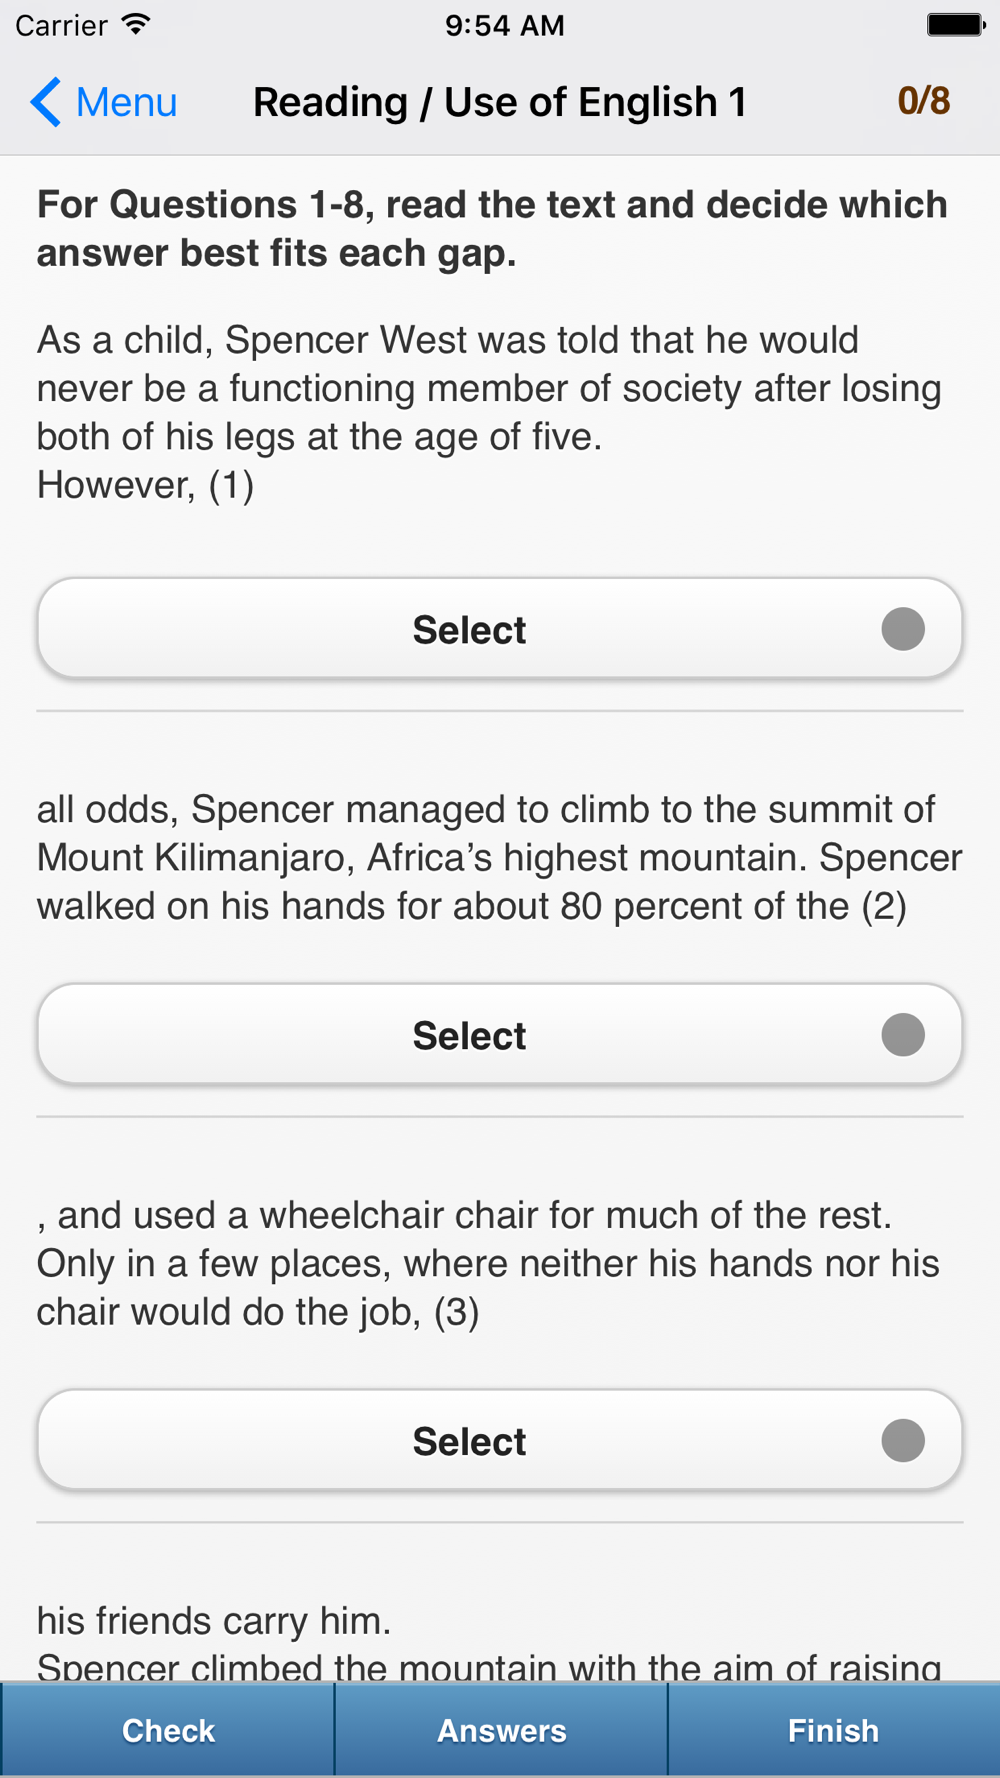Tap the battery indicator icon
The width and height of the screenshot is (1000, 1778).
tap(955, 24)
